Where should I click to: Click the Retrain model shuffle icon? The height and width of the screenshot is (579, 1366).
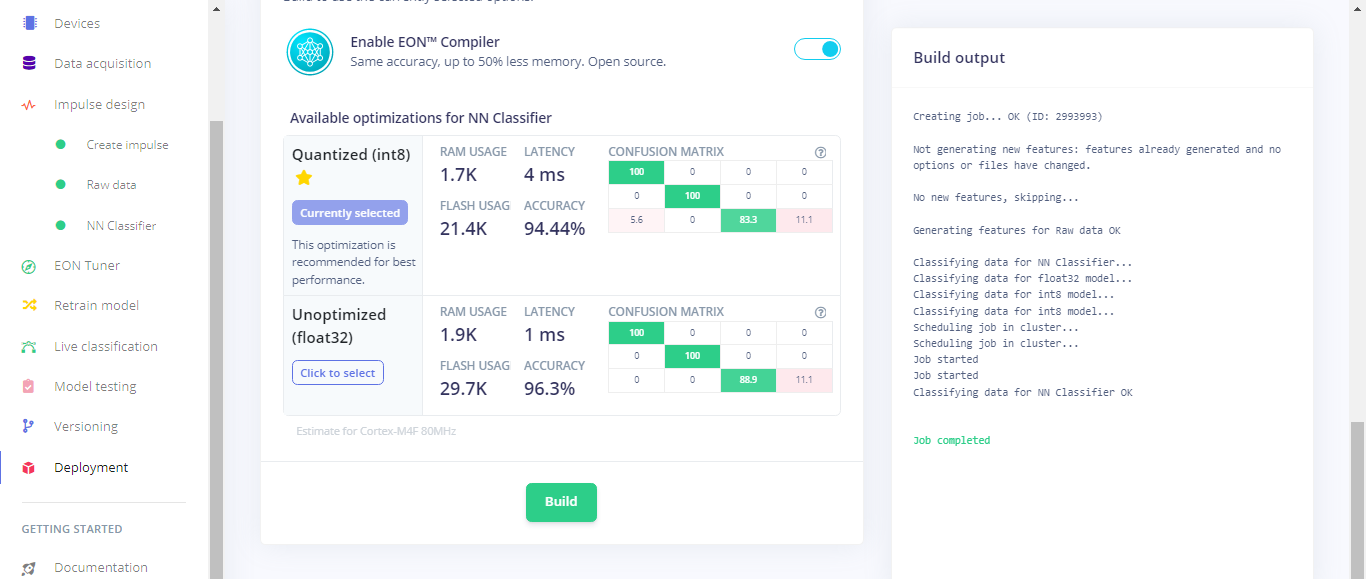[29, 306]
